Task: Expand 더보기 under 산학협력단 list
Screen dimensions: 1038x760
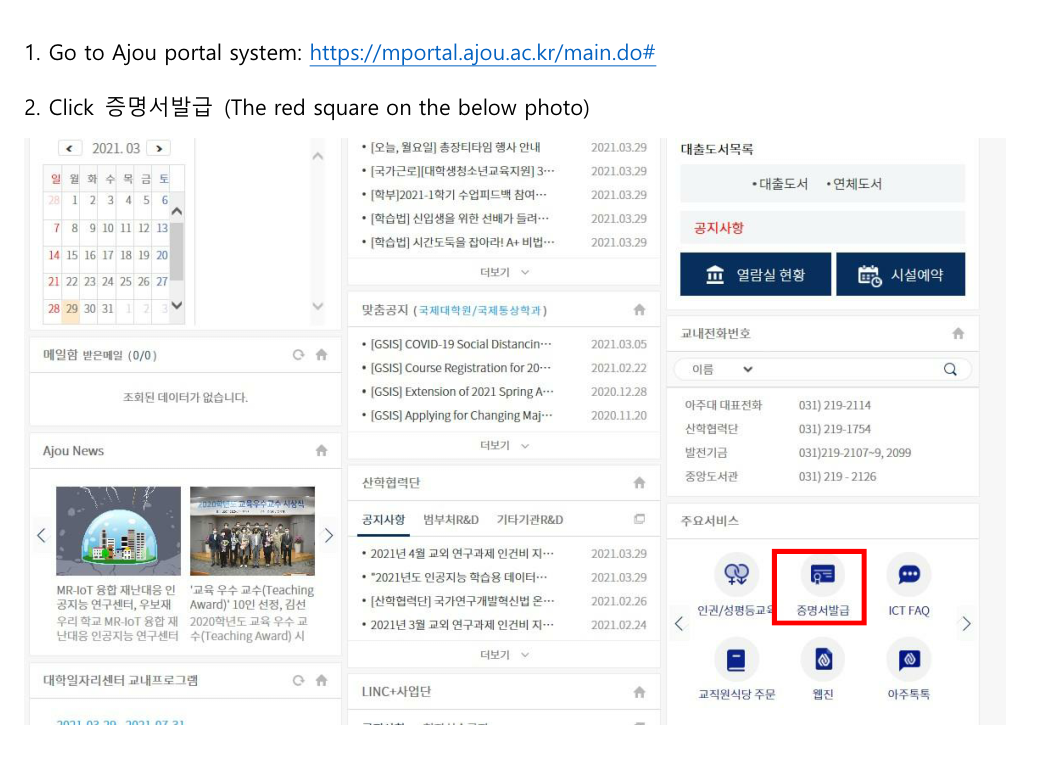Action: point(504,654)
